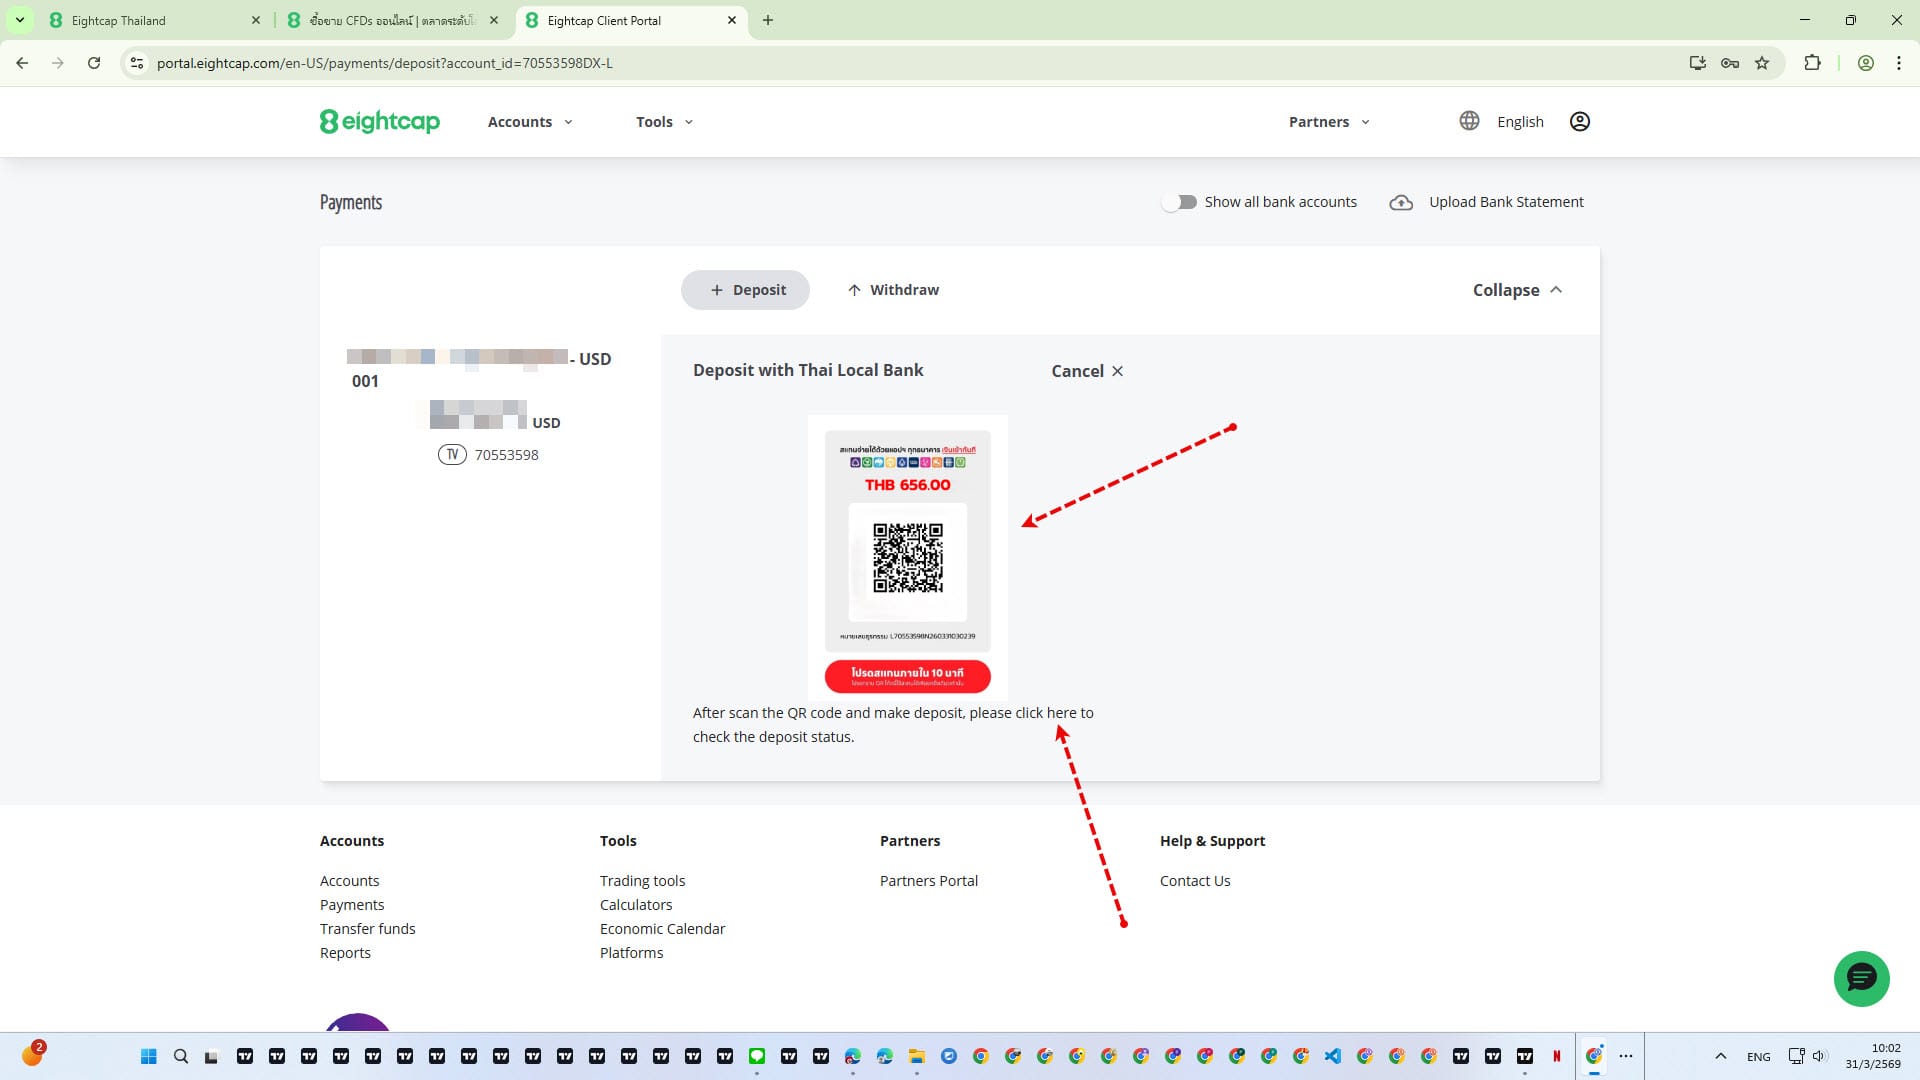Click the QR code payment image
The width and height of the screenshot is (1920, 1080).
coord(907,557)
